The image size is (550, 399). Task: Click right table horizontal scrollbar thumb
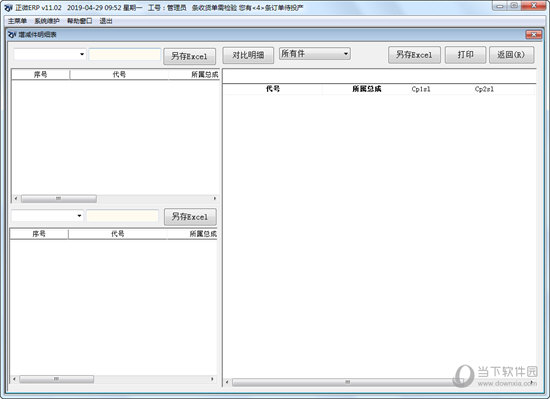[x=347, y=382]
